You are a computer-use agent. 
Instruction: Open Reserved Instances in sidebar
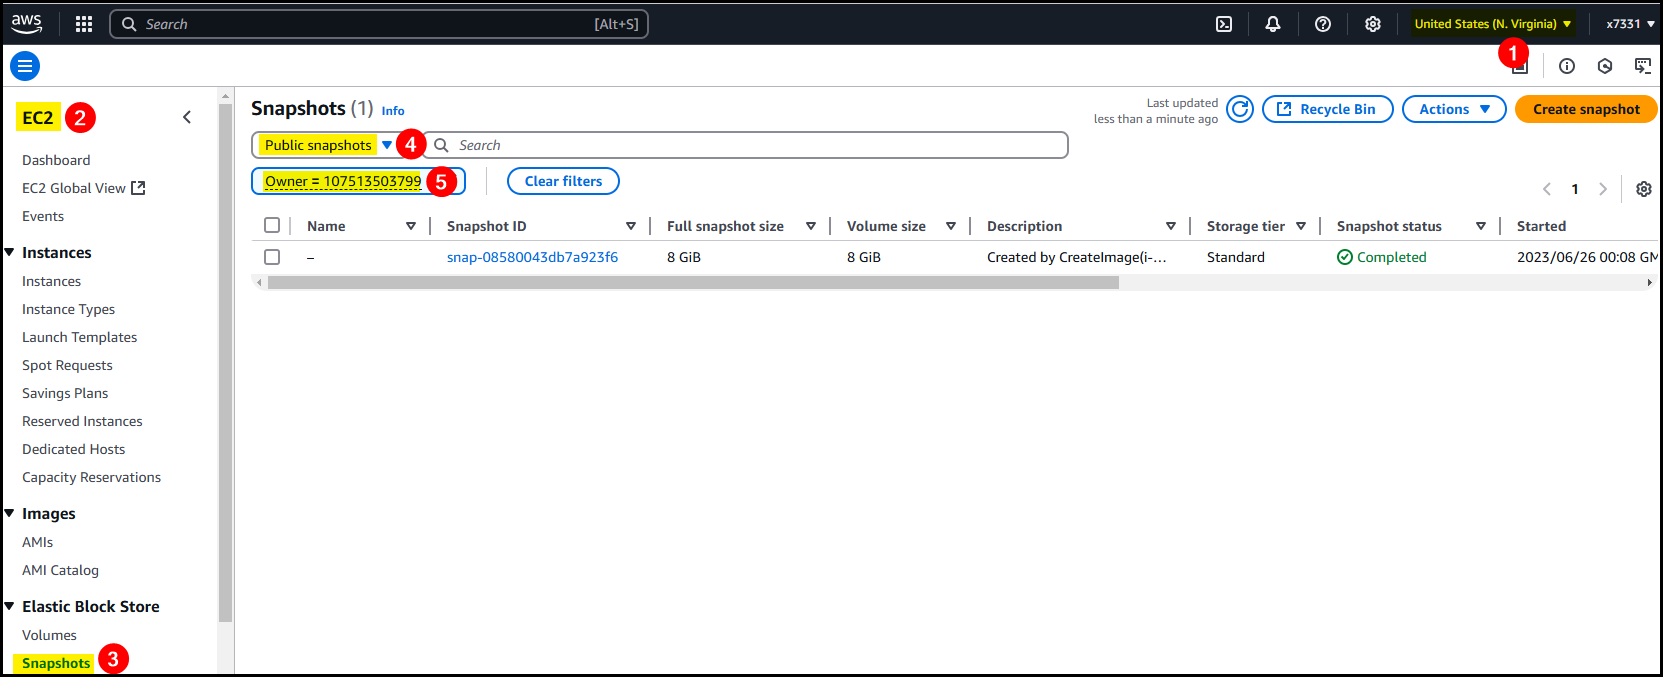click(82, 421)
